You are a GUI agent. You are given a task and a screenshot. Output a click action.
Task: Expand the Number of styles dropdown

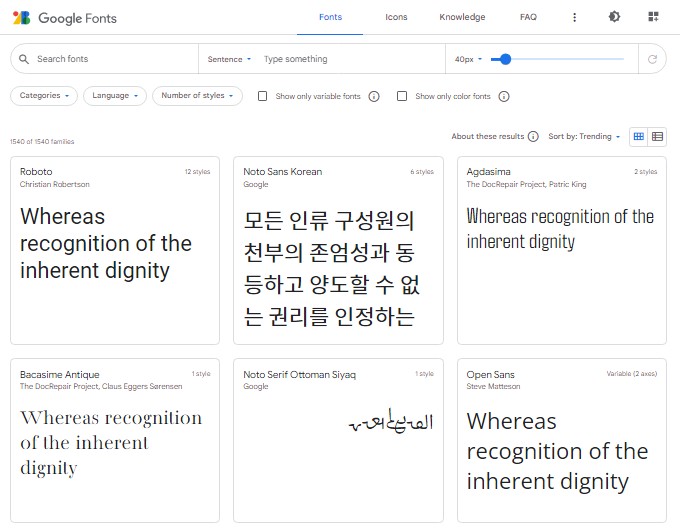tap(197, 96)
